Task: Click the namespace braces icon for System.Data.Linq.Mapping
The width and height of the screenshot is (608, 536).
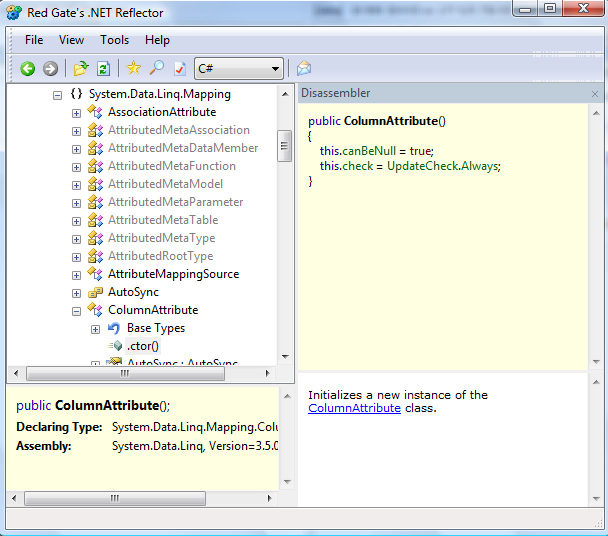Action: pos(76,93)
